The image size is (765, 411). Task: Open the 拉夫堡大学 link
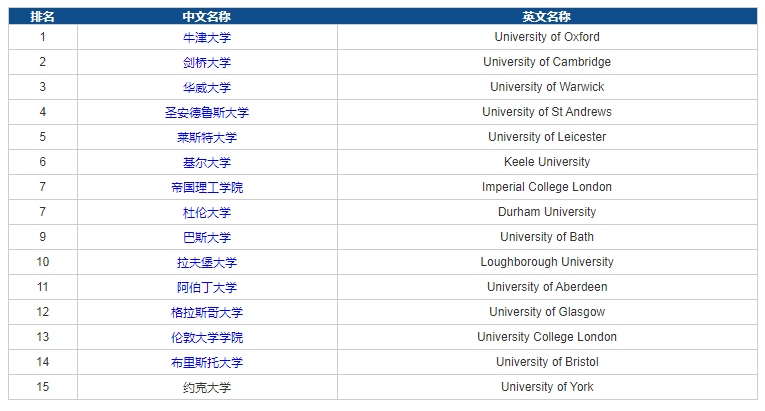207,262
